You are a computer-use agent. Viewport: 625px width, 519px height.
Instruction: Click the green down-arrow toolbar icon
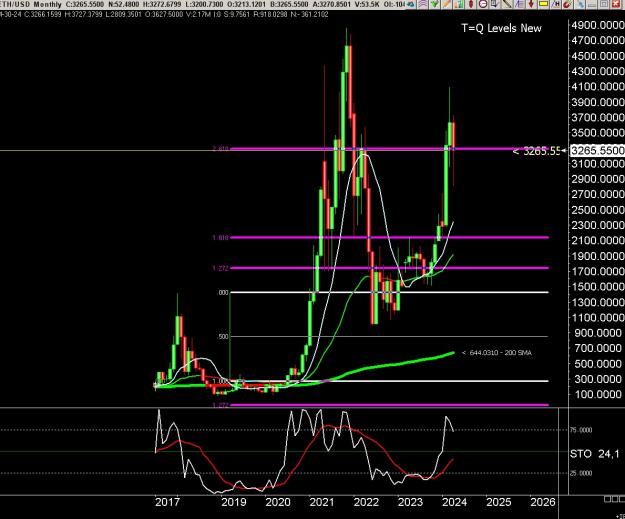pyautogui.click(x=434, y=4)
